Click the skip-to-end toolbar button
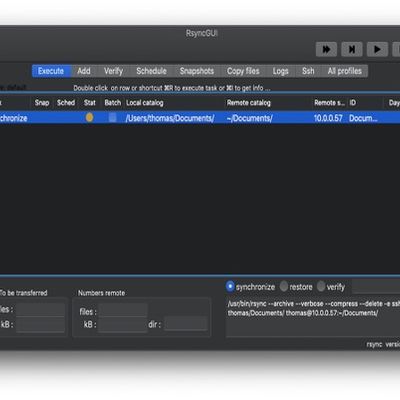Image resolution: width=400 pixels, height=400 pixels. tap(352, 50)
